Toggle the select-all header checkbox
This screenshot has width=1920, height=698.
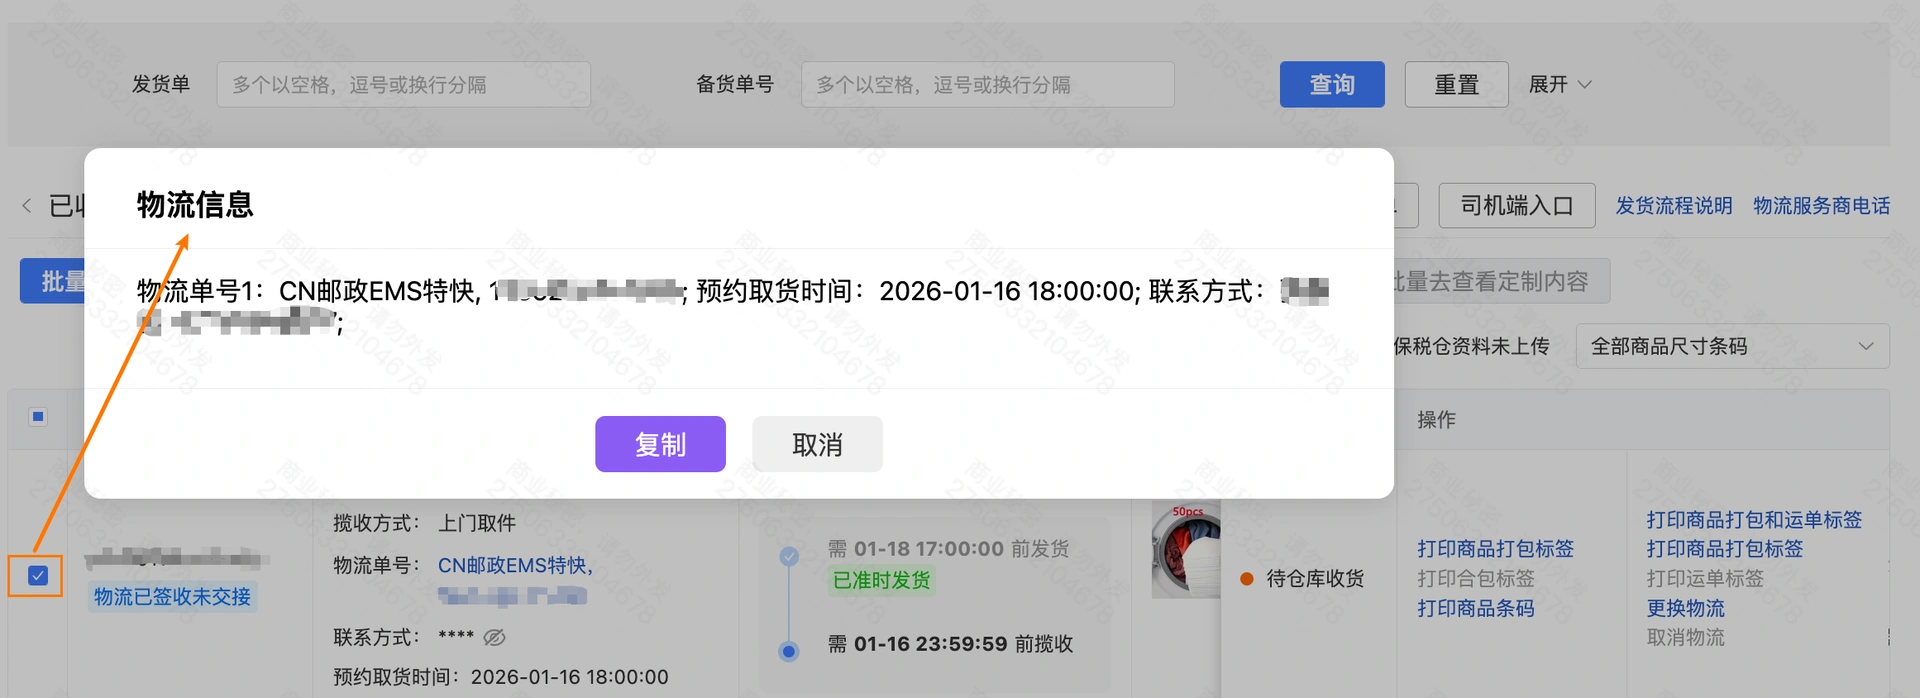click(38, 416)
